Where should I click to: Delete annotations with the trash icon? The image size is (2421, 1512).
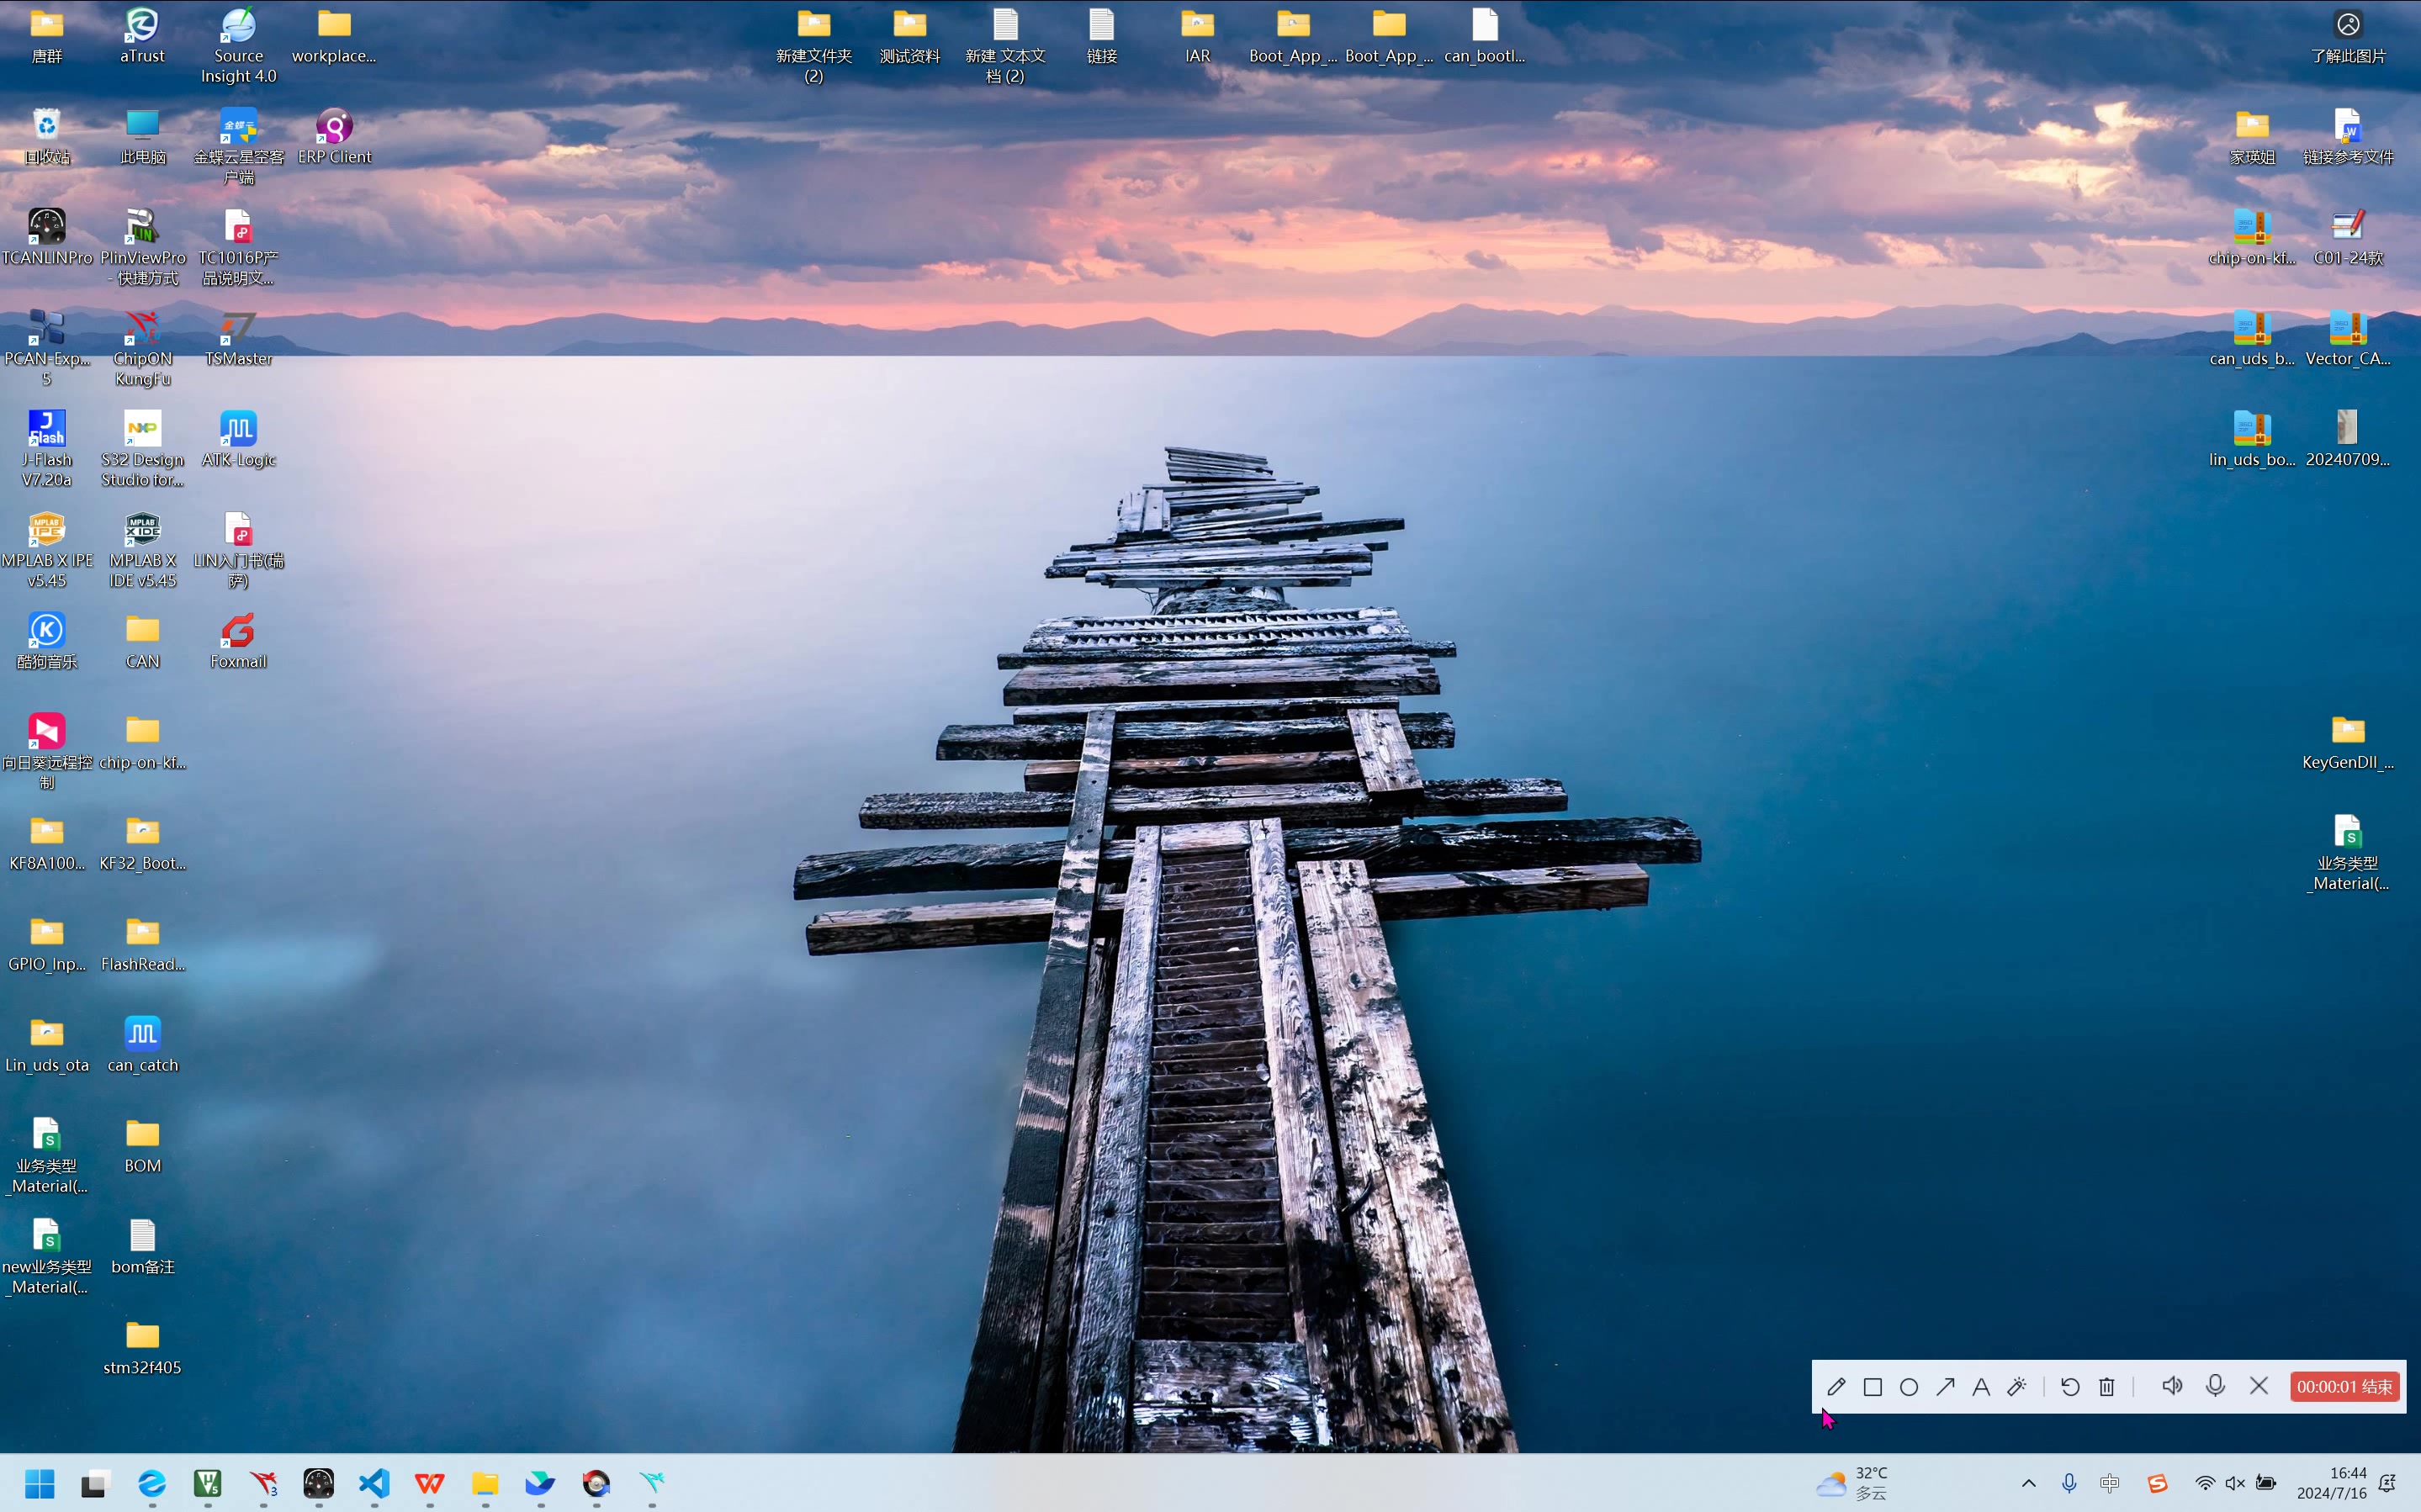tap(2106, 1387)
